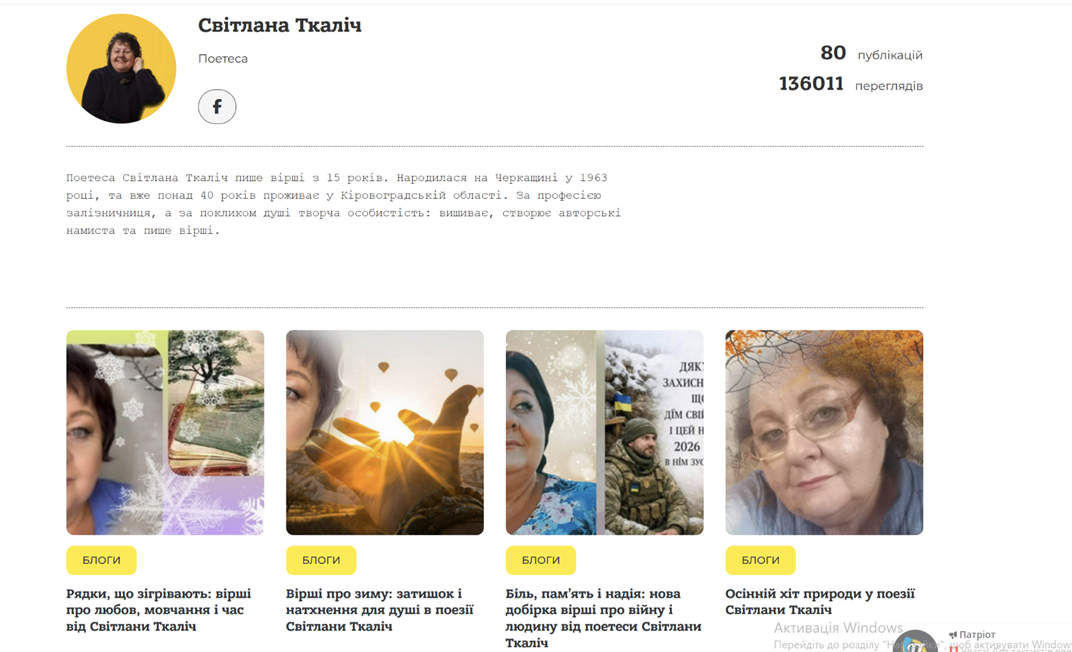
Task: Click БЛОГИ tag under winter poems article
Action: point(321,560)
